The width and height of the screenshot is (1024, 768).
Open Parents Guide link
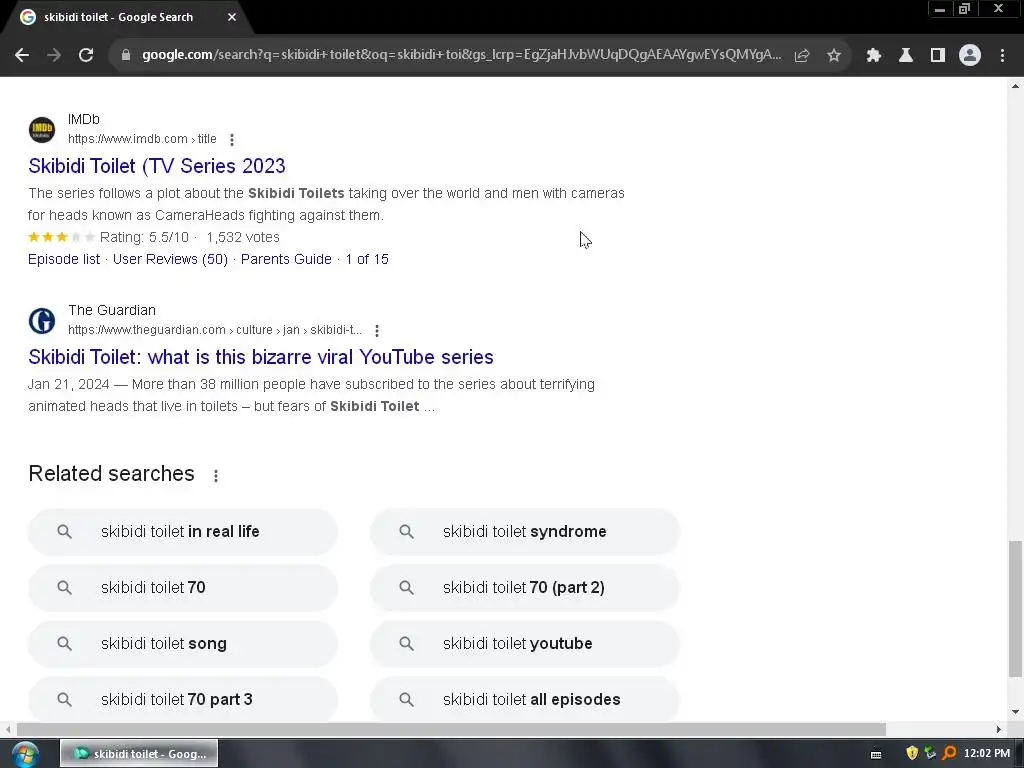pos(286,259)
